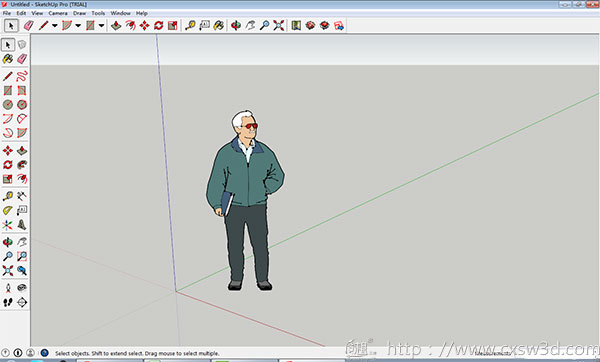Open the Tools menu
600x362 pixels.
click(x=98, y=13)
